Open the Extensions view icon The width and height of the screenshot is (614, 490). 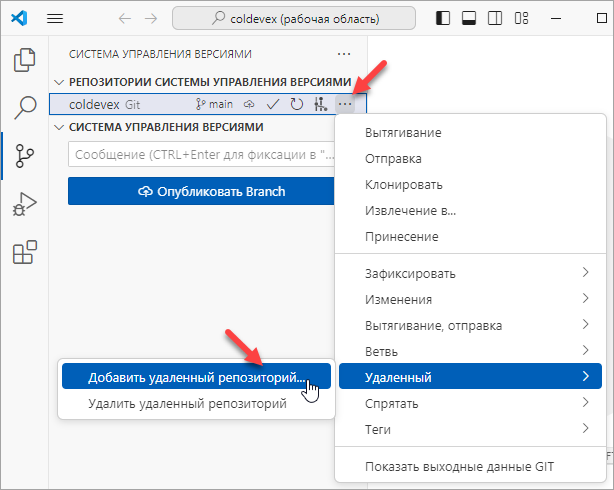(x=24, y=253)
